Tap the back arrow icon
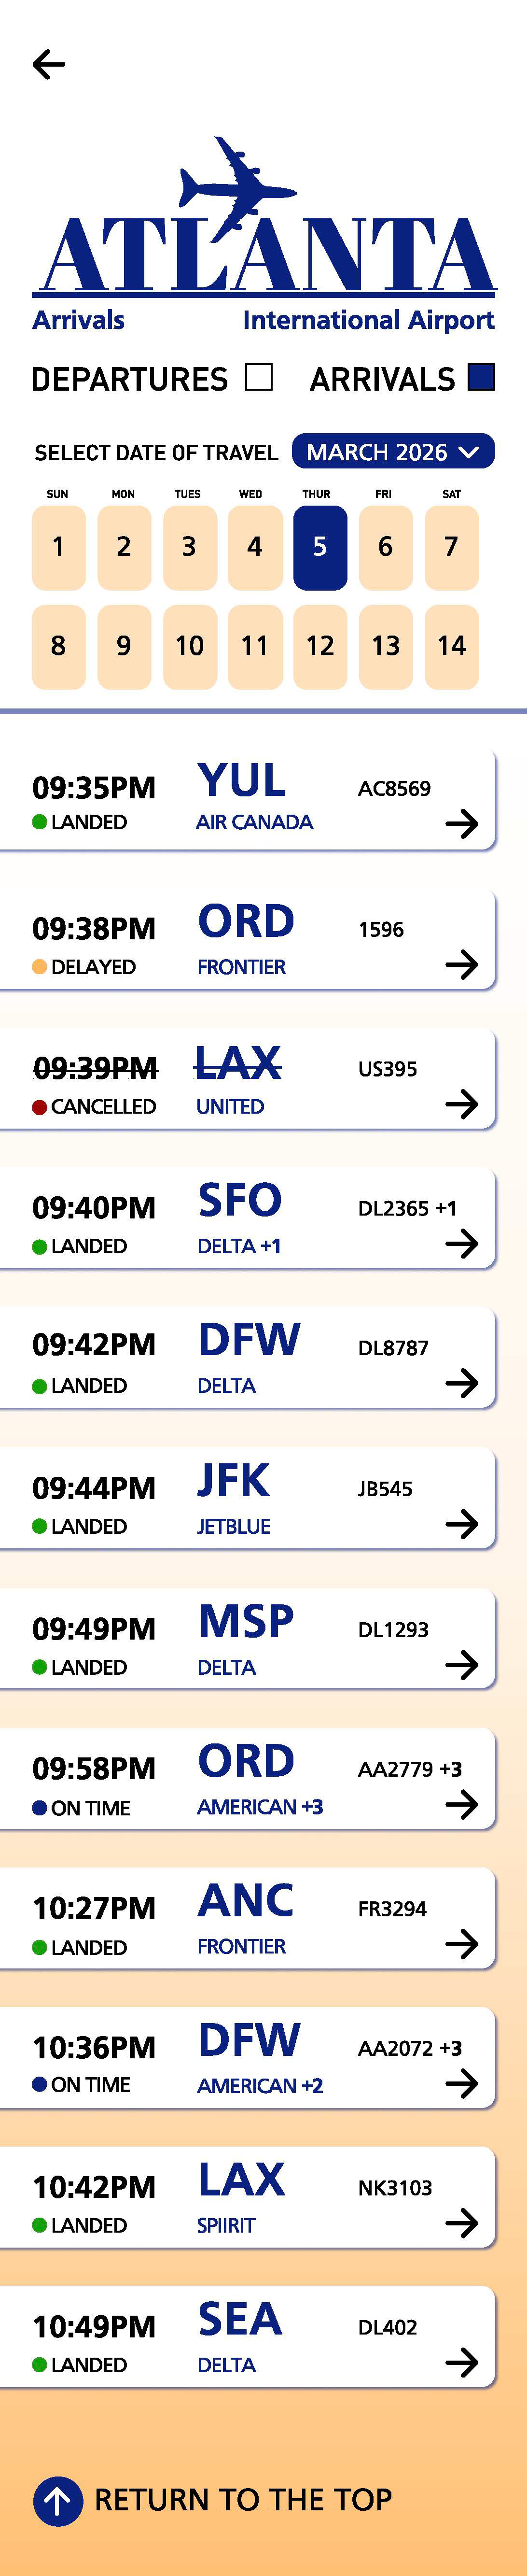This screenshot has height=2576, width=527. pos(48,64)
